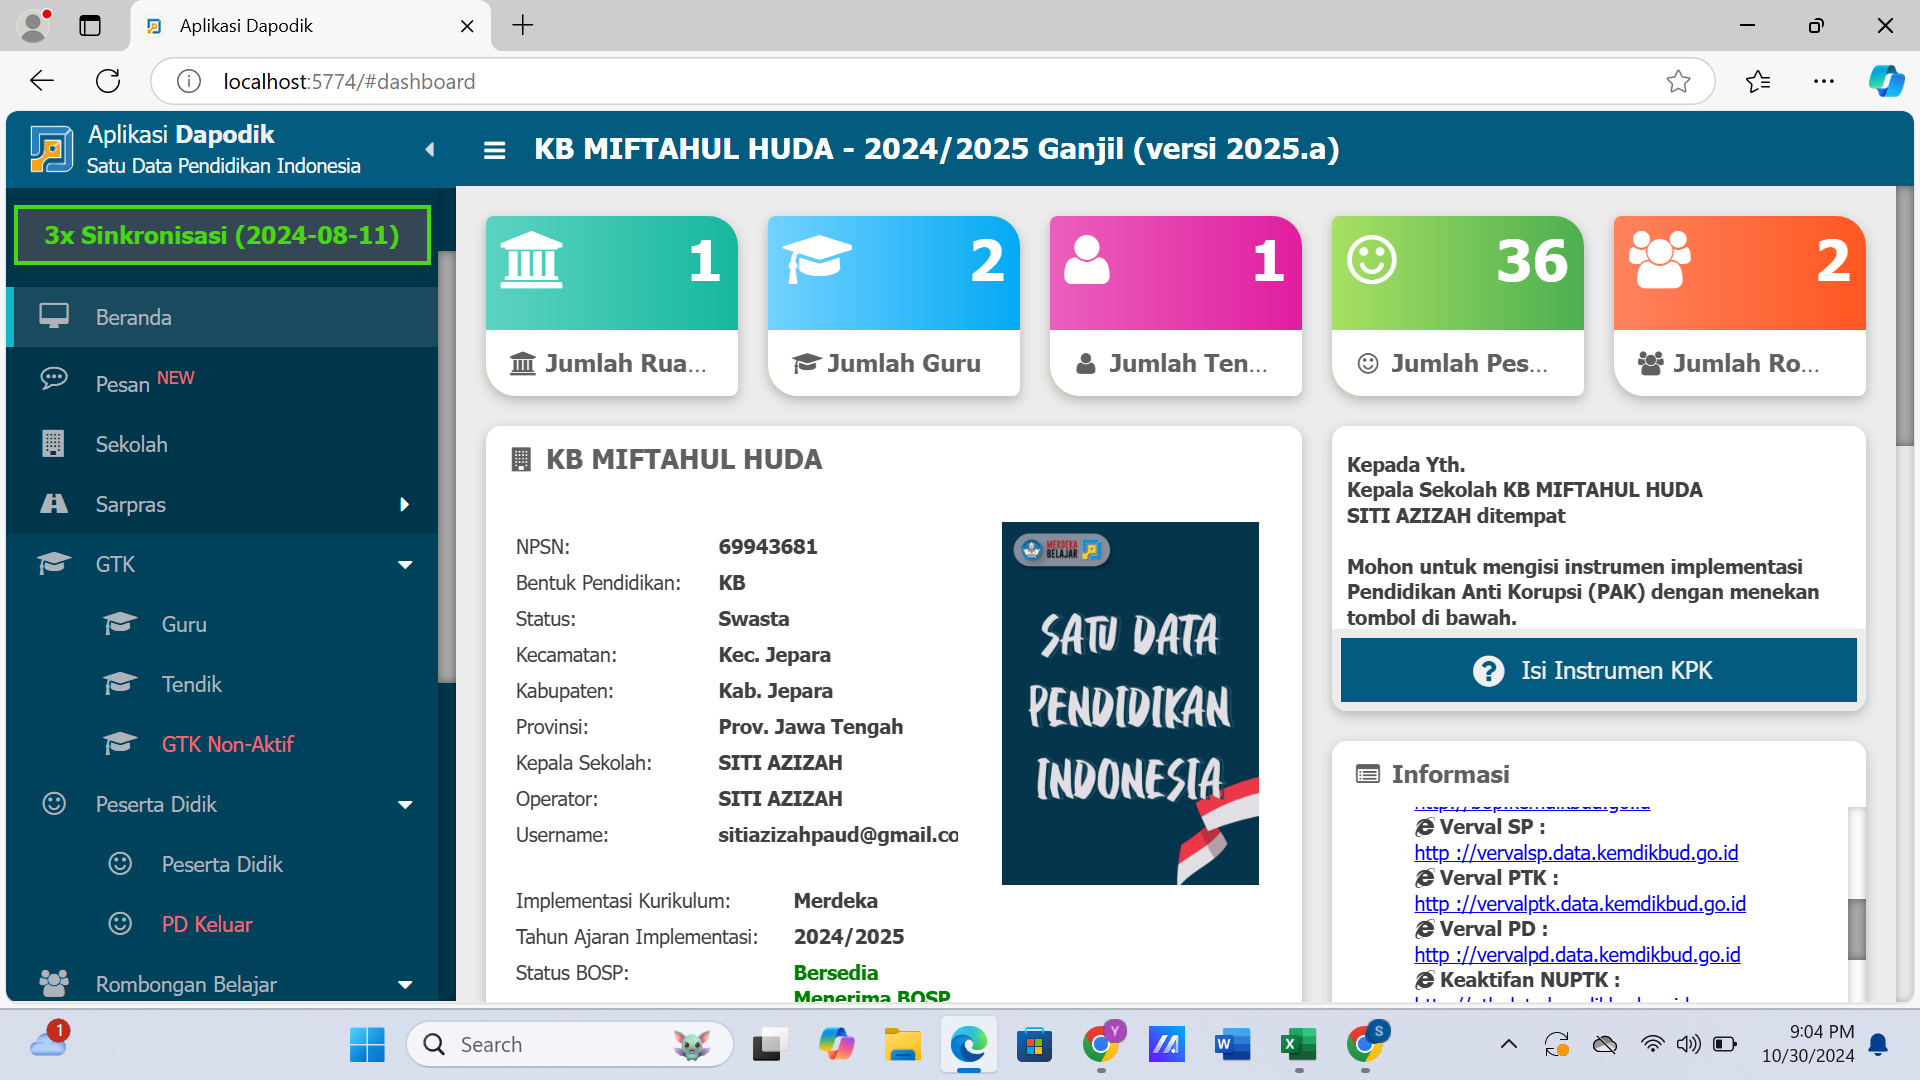Click the Tendik cap icon in sidebar
The image size is (1920, 1080).
pyautogui.click(x=120, y=683)
